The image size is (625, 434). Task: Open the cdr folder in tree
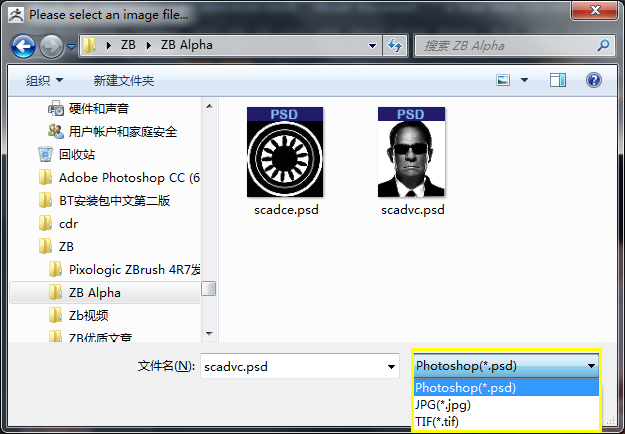coord(69,224)
